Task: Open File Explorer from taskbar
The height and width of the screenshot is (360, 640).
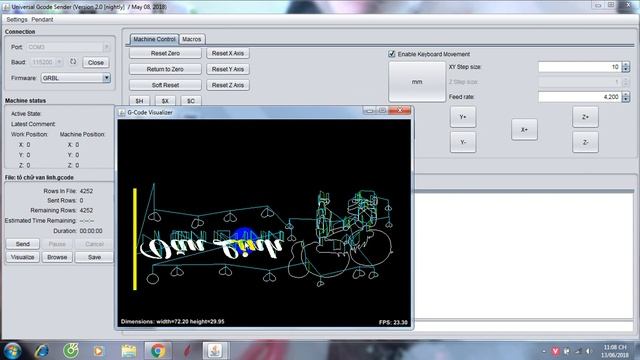Action: point(129,351)
